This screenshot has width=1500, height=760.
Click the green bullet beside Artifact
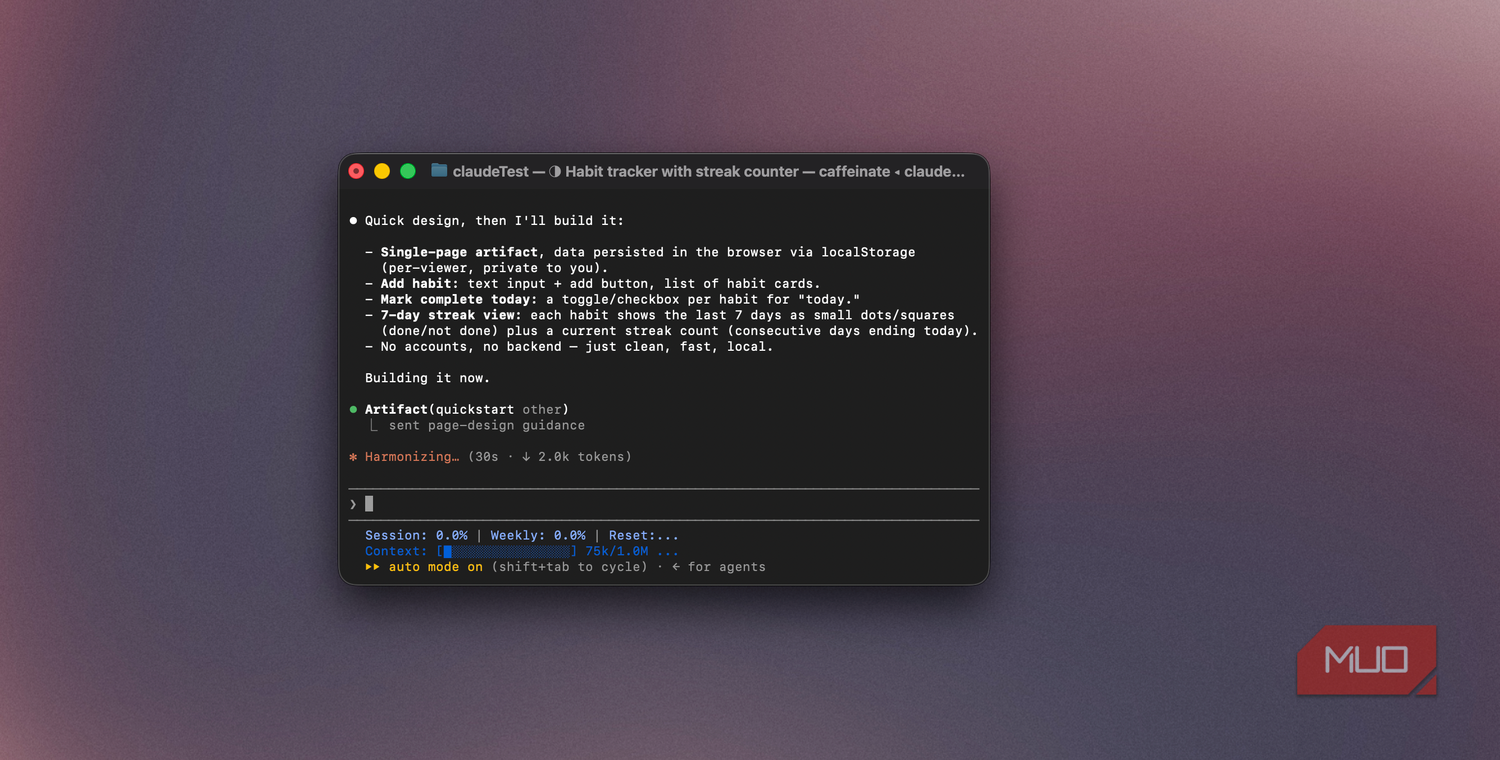click(353, 409)
